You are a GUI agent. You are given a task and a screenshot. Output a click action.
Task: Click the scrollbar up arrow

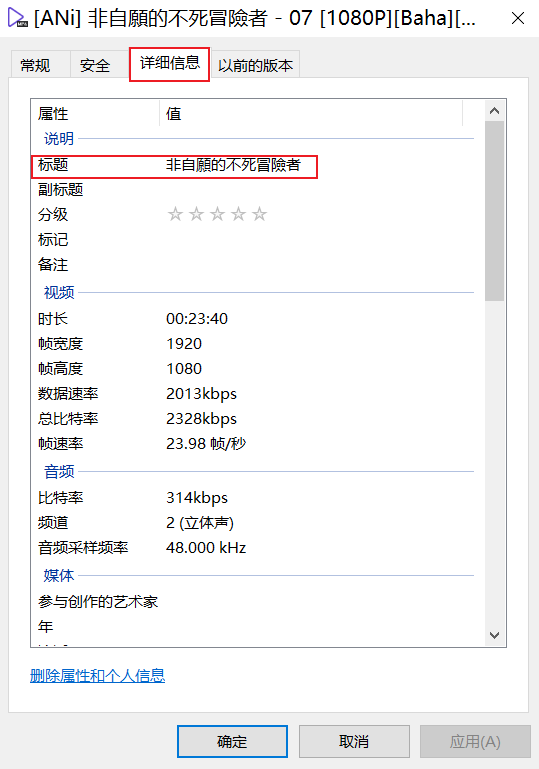pos(494,111)
